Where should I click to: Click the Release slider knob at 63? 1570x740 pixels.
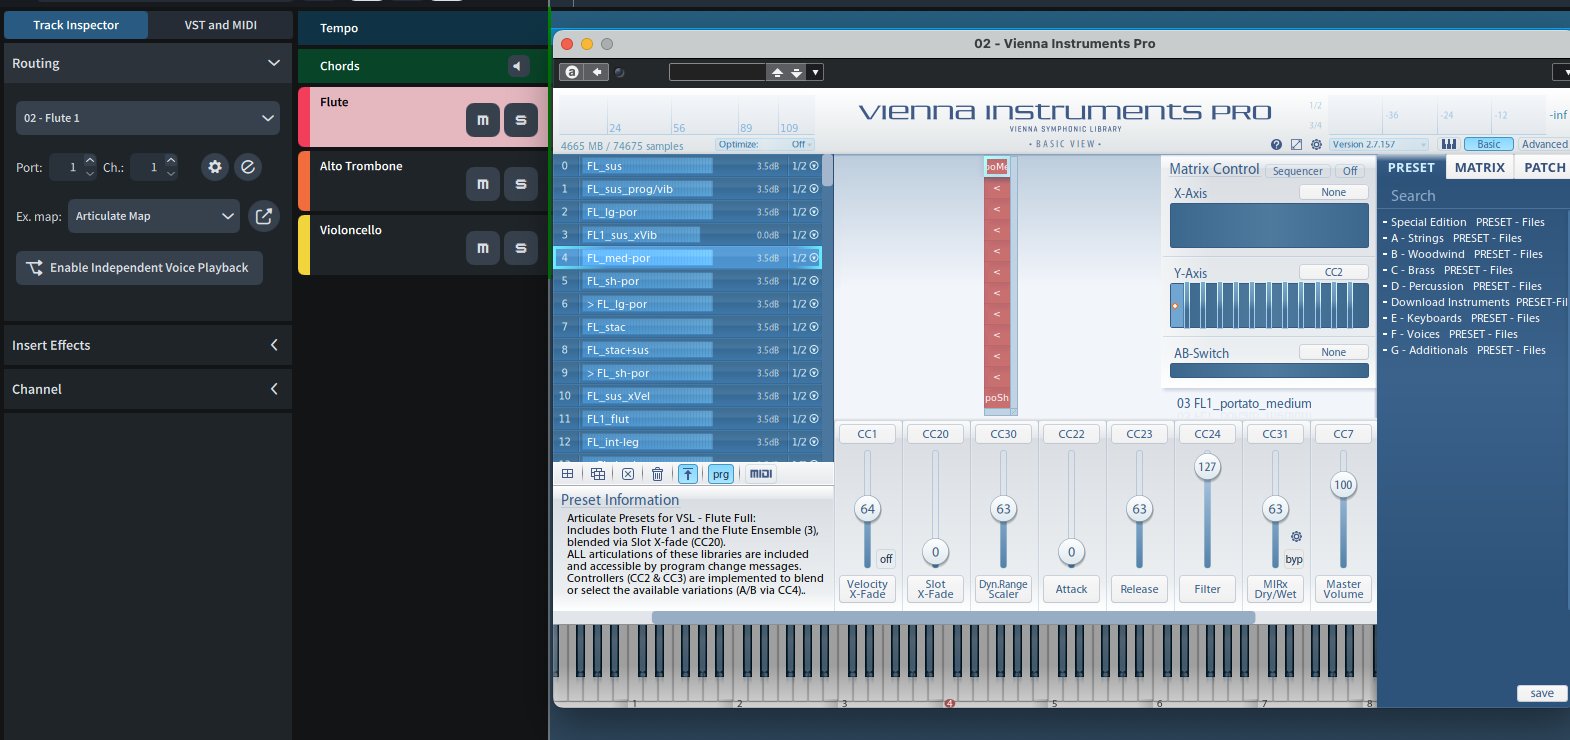[1139, 509]
